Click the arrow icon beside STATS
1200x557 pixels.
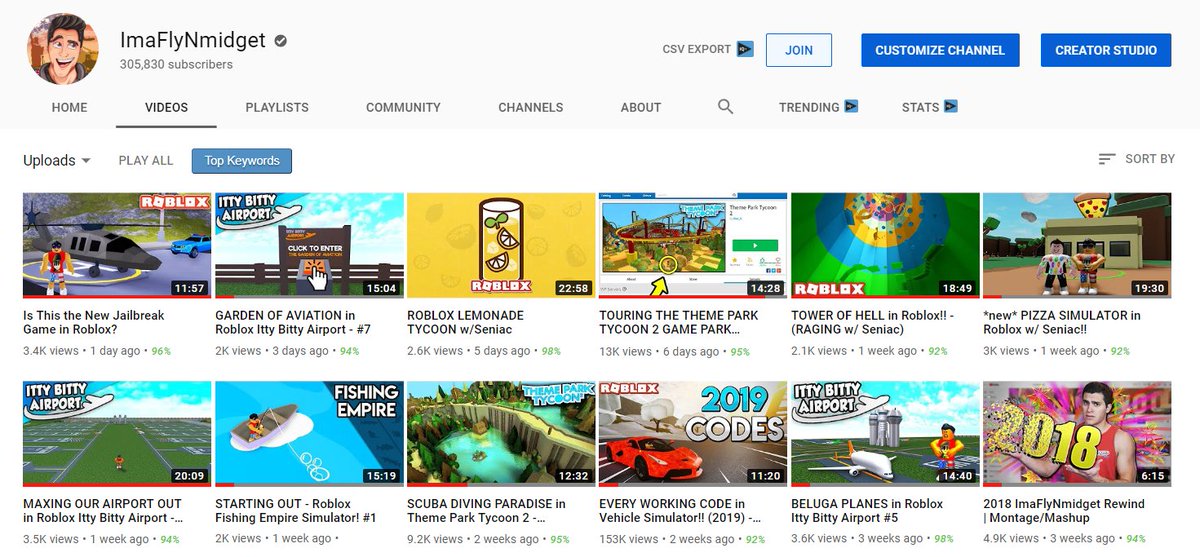click(x=951, y=106)
